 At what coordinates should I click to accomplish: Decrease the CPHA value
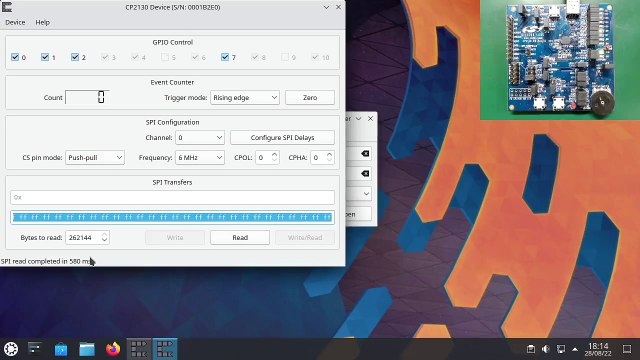pyautogui.click(x=329, y=161)
